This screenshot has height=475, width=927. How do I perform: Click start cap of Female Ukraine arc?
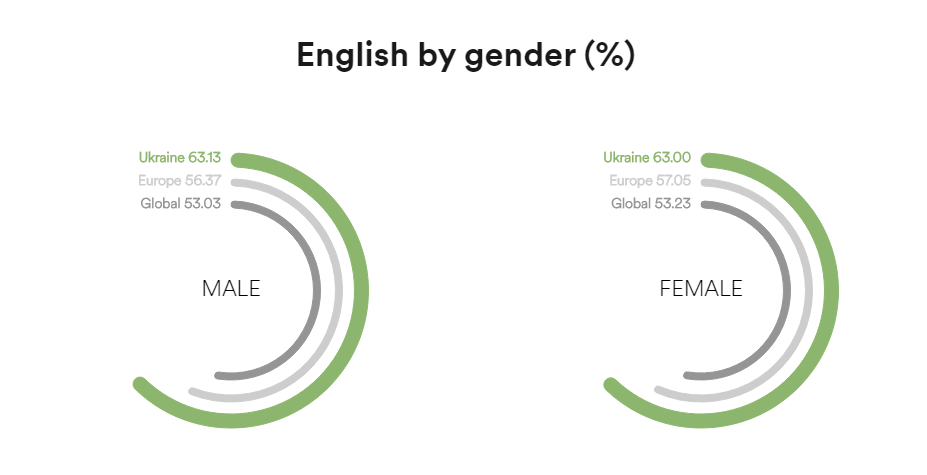708,160
